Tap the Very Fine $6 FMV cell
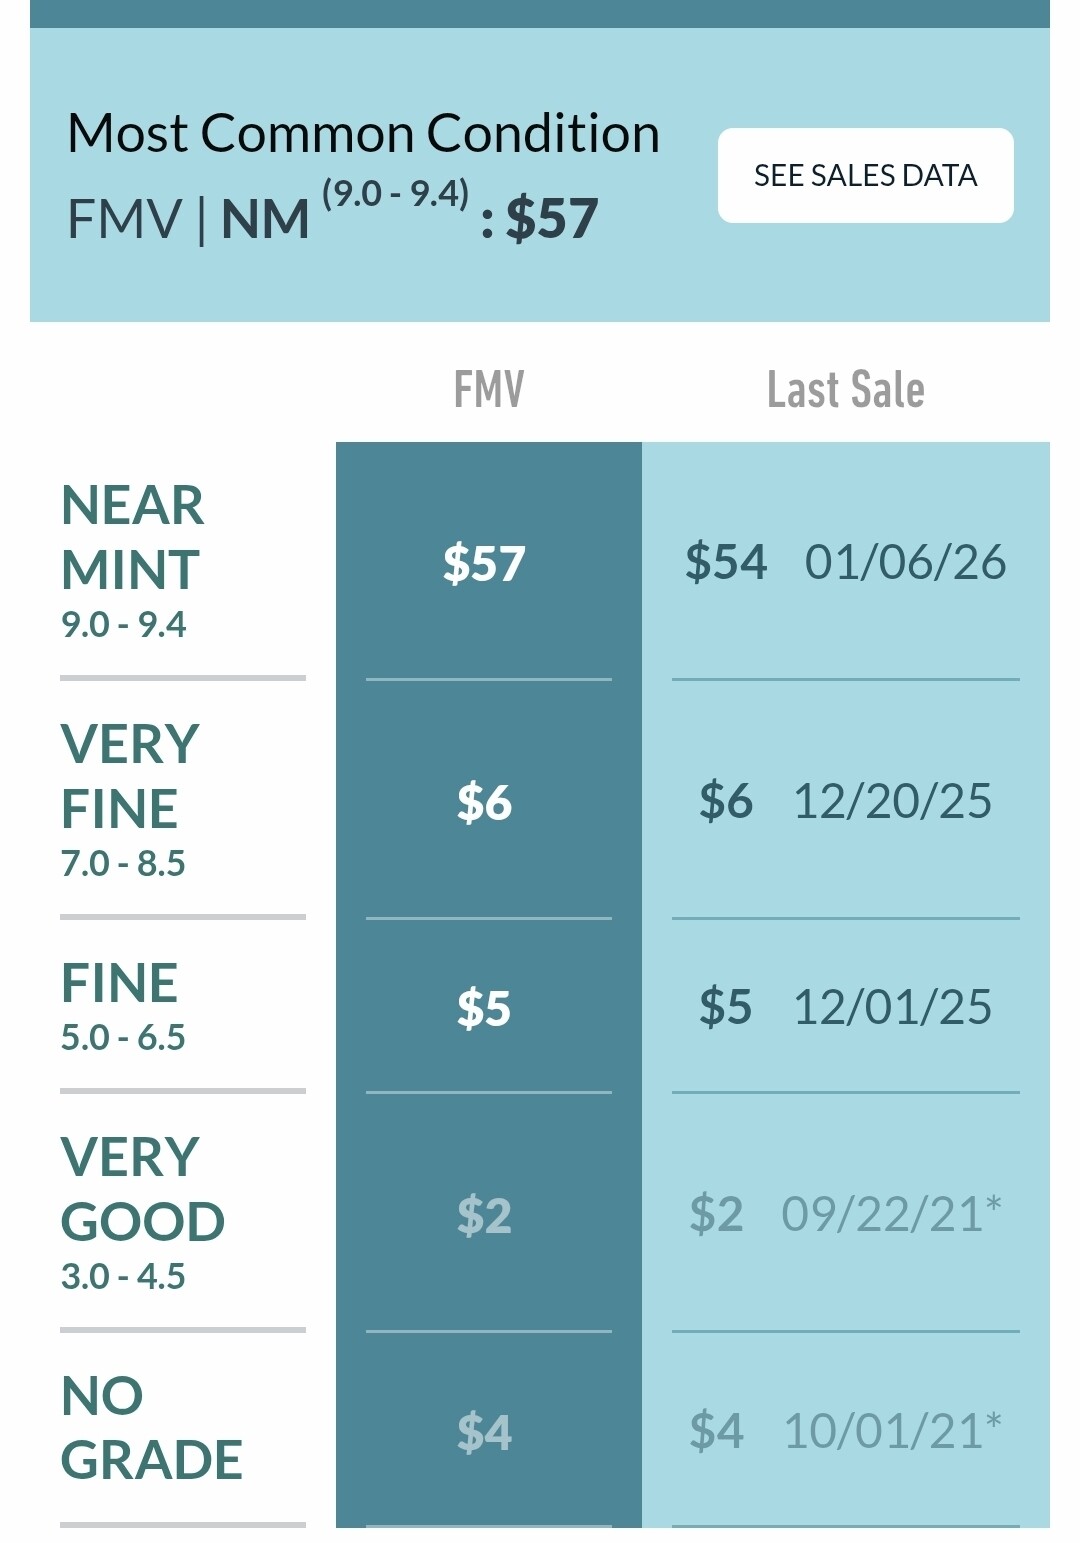1080x1543 pixels. (485, 802)
